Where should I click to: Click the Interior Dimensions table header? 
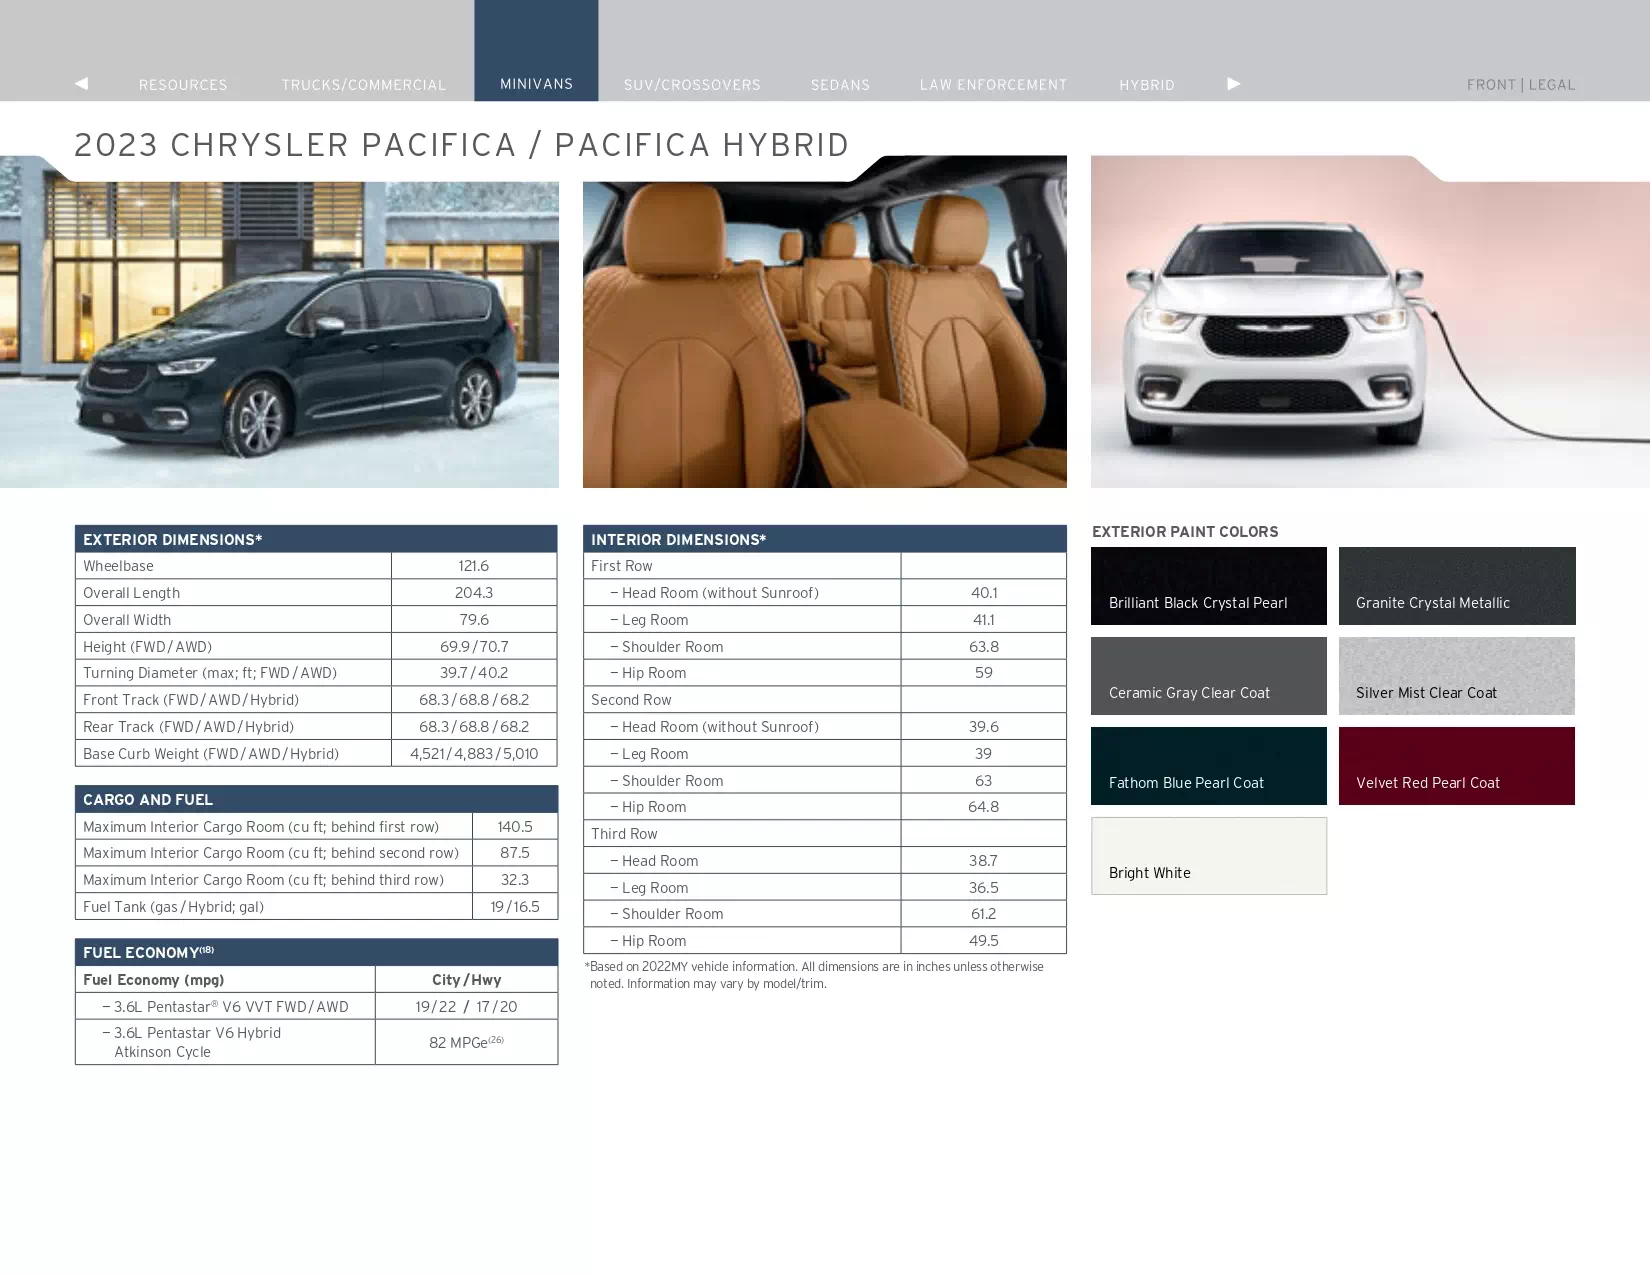click(x=825, y=539)
